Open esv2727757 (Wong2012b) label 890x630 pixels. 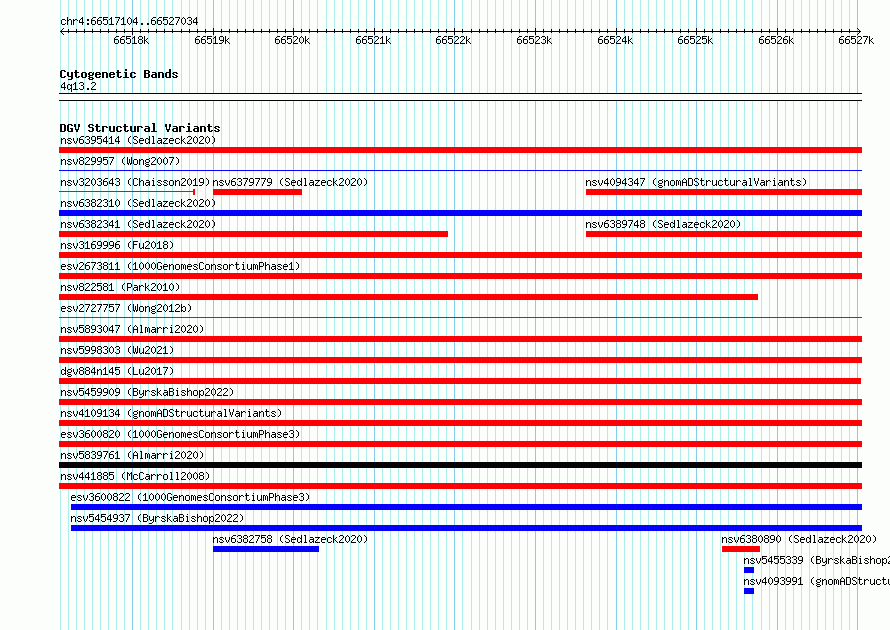tap(126, 308)
